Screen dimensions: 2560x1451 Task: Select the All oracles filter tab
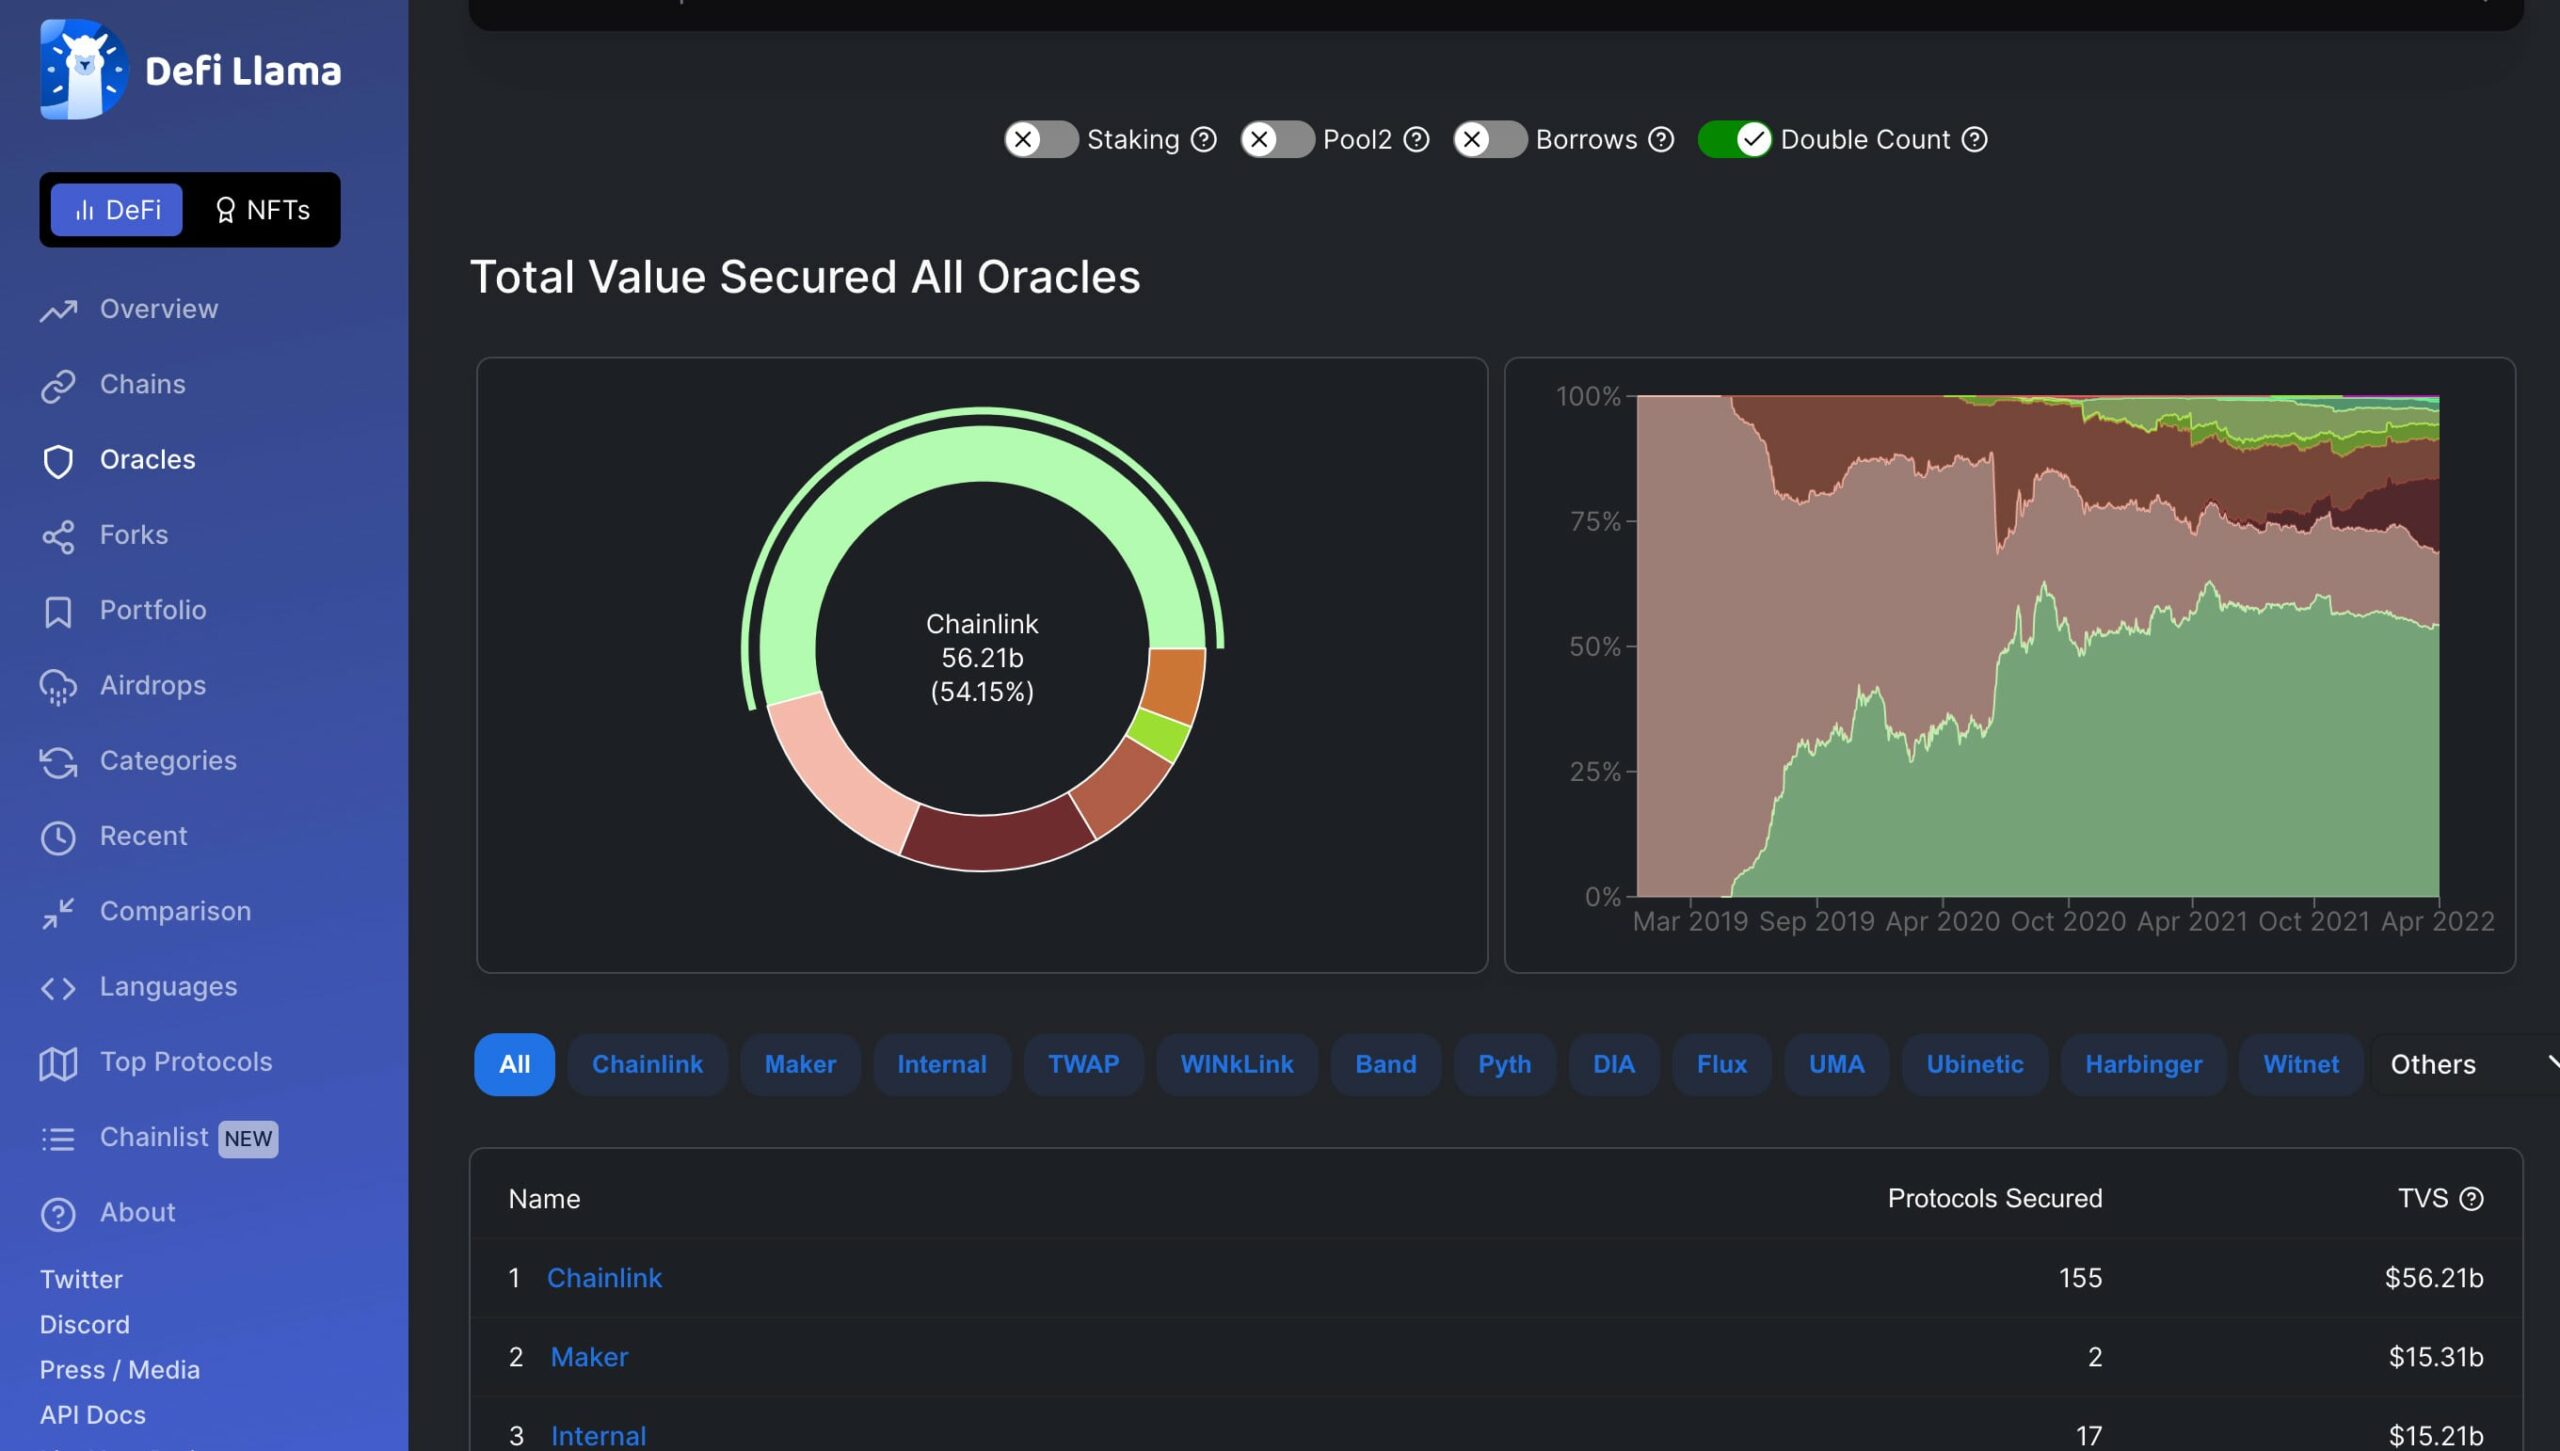click(514, 1064)
